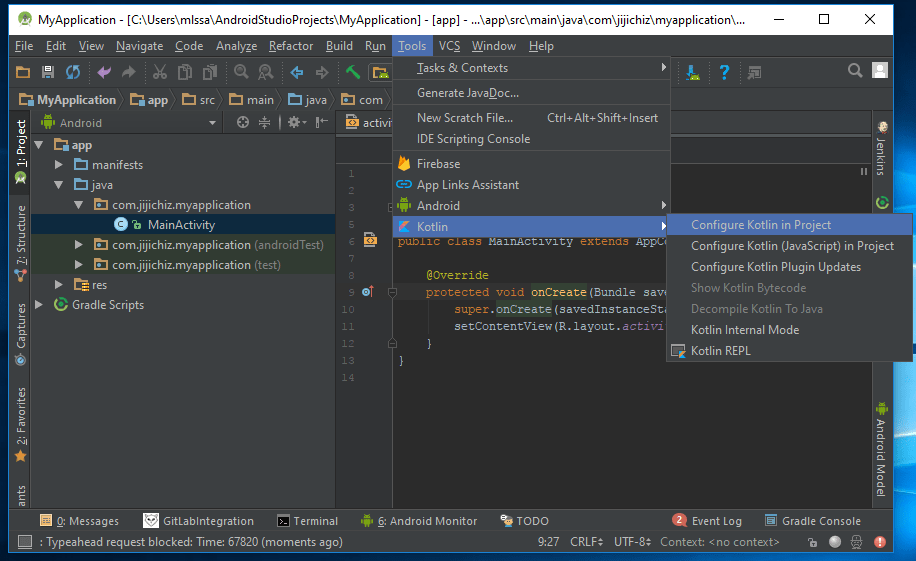The height and width of the screenshot is (561, 916).
Task: Click the Cut scissors icon
Action: (x=159, y=72)
